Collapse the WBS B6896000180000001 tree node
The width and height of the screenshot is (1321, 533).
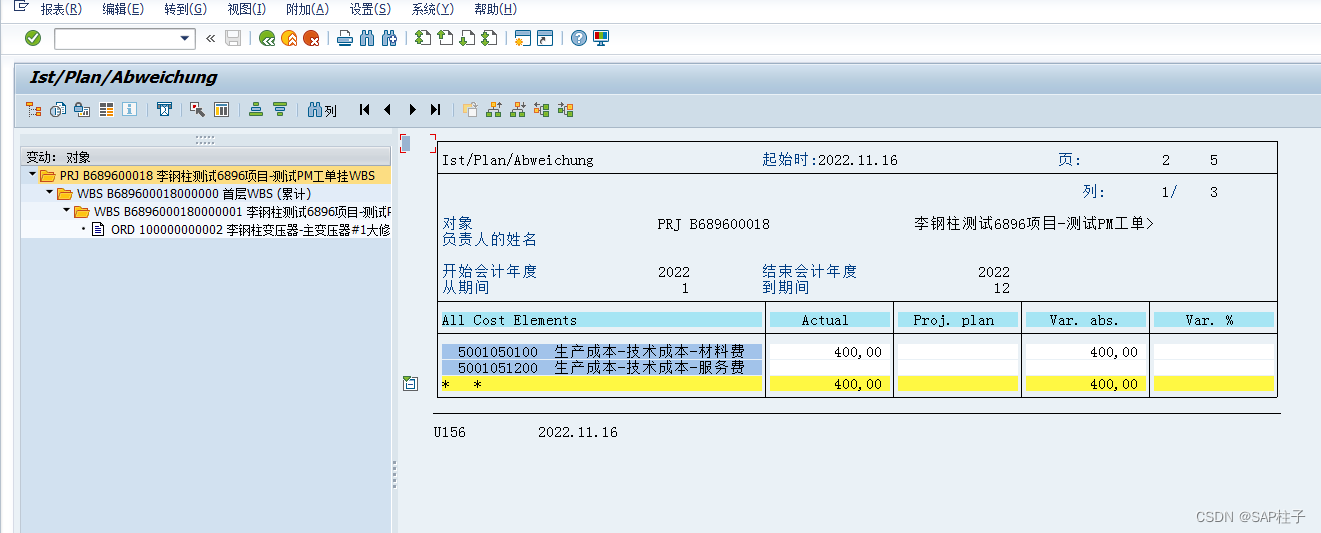[66, 211]
